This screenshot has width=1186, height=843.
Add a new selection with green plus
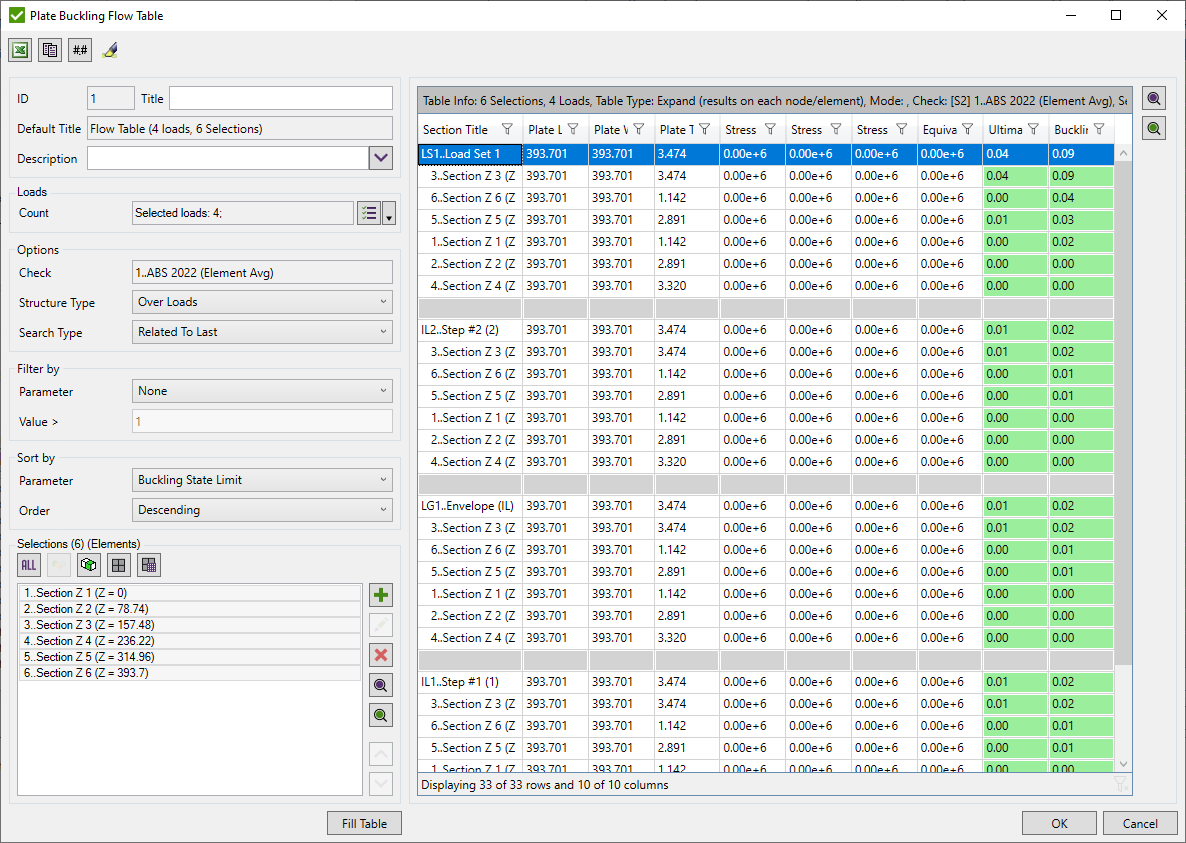[x=380, y=594]
